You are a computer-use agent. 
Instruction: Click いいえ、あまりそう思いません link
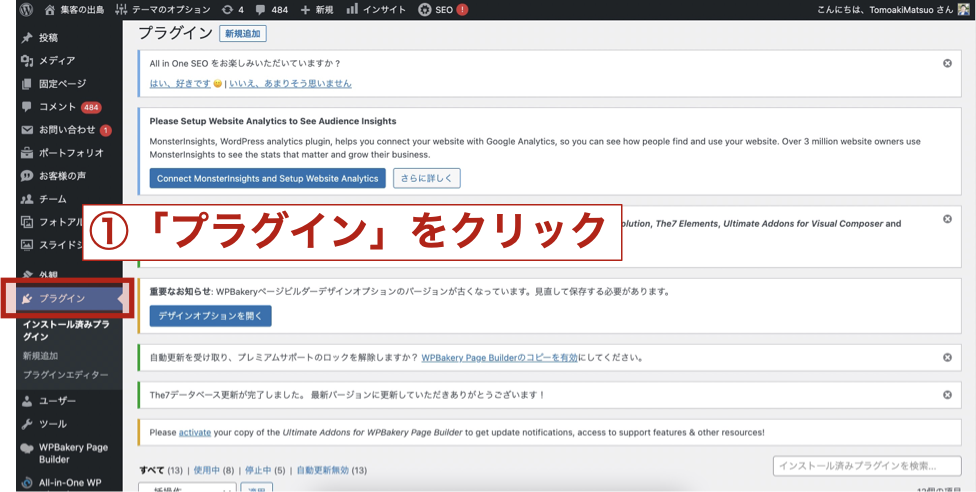(290, 83)
